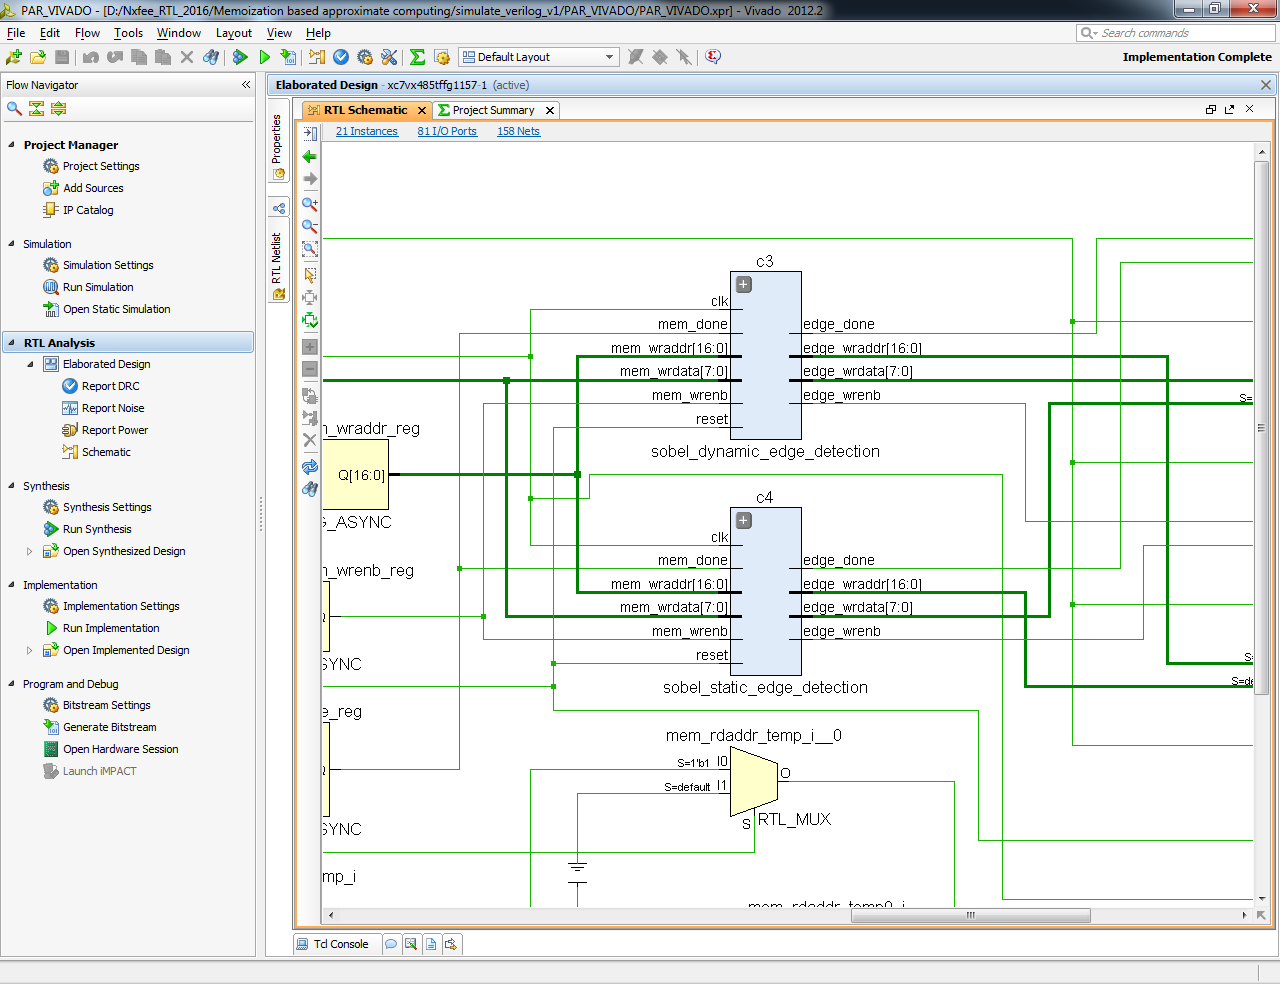Click the 158 Nets link
1280x984 pixels.
[518, 131]
